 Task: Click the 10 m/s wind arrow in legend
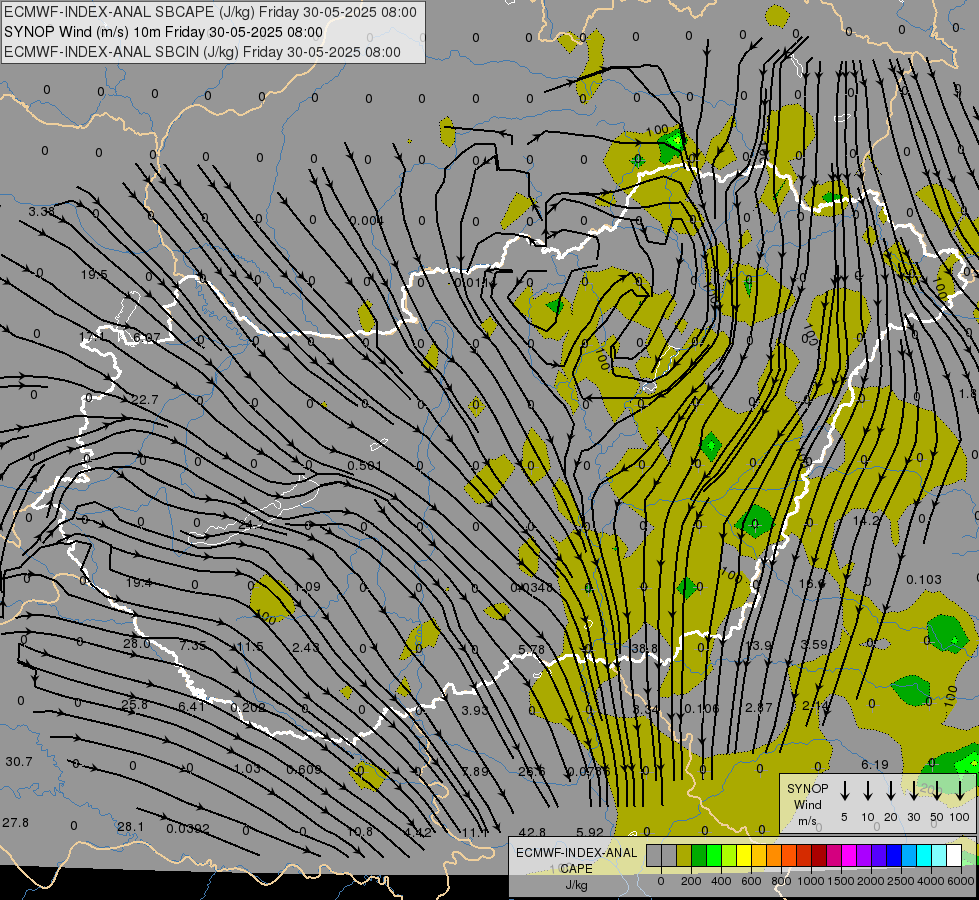(x=868, y=791)
